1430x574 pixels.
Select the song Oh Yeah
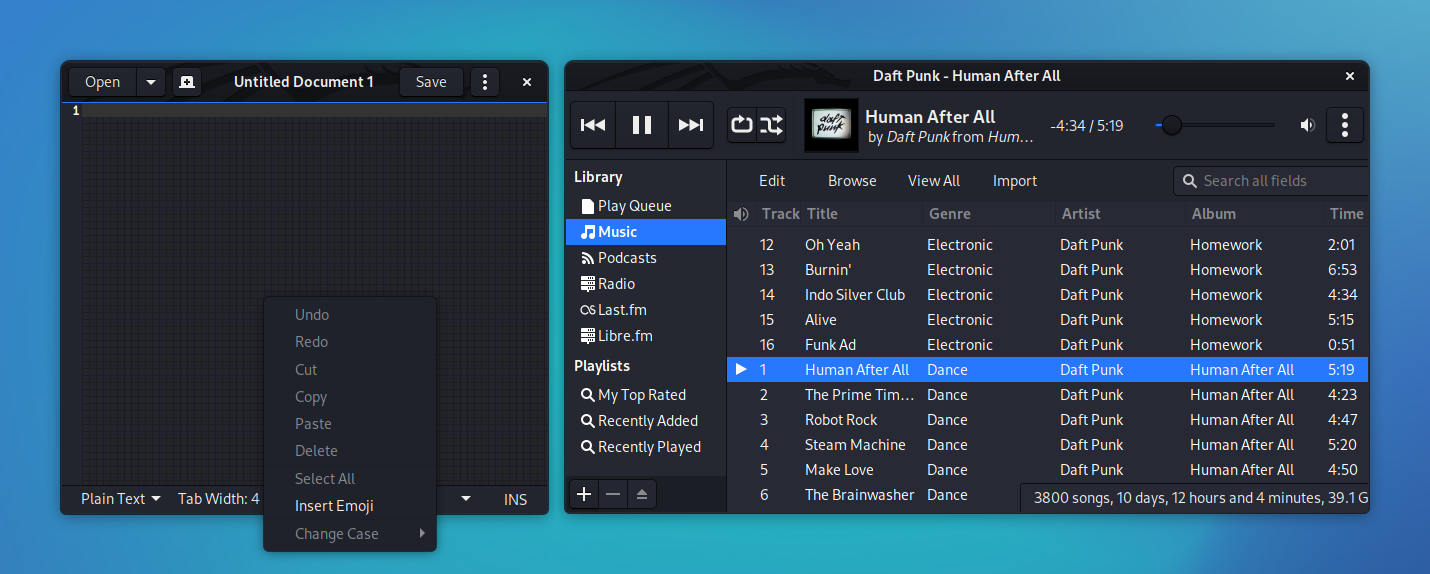1047,245
